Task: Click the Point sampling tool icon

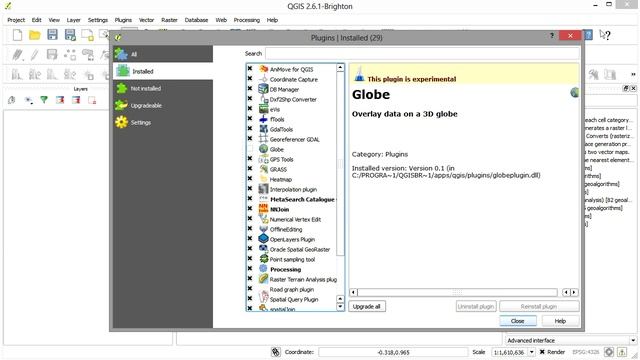Action: click(x=264, y=259)
